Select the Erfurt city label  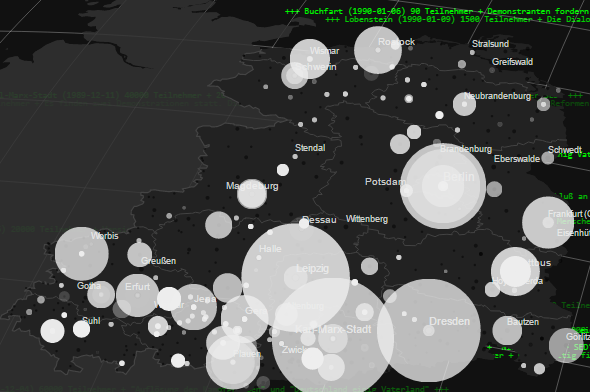[x=137, y=287]
